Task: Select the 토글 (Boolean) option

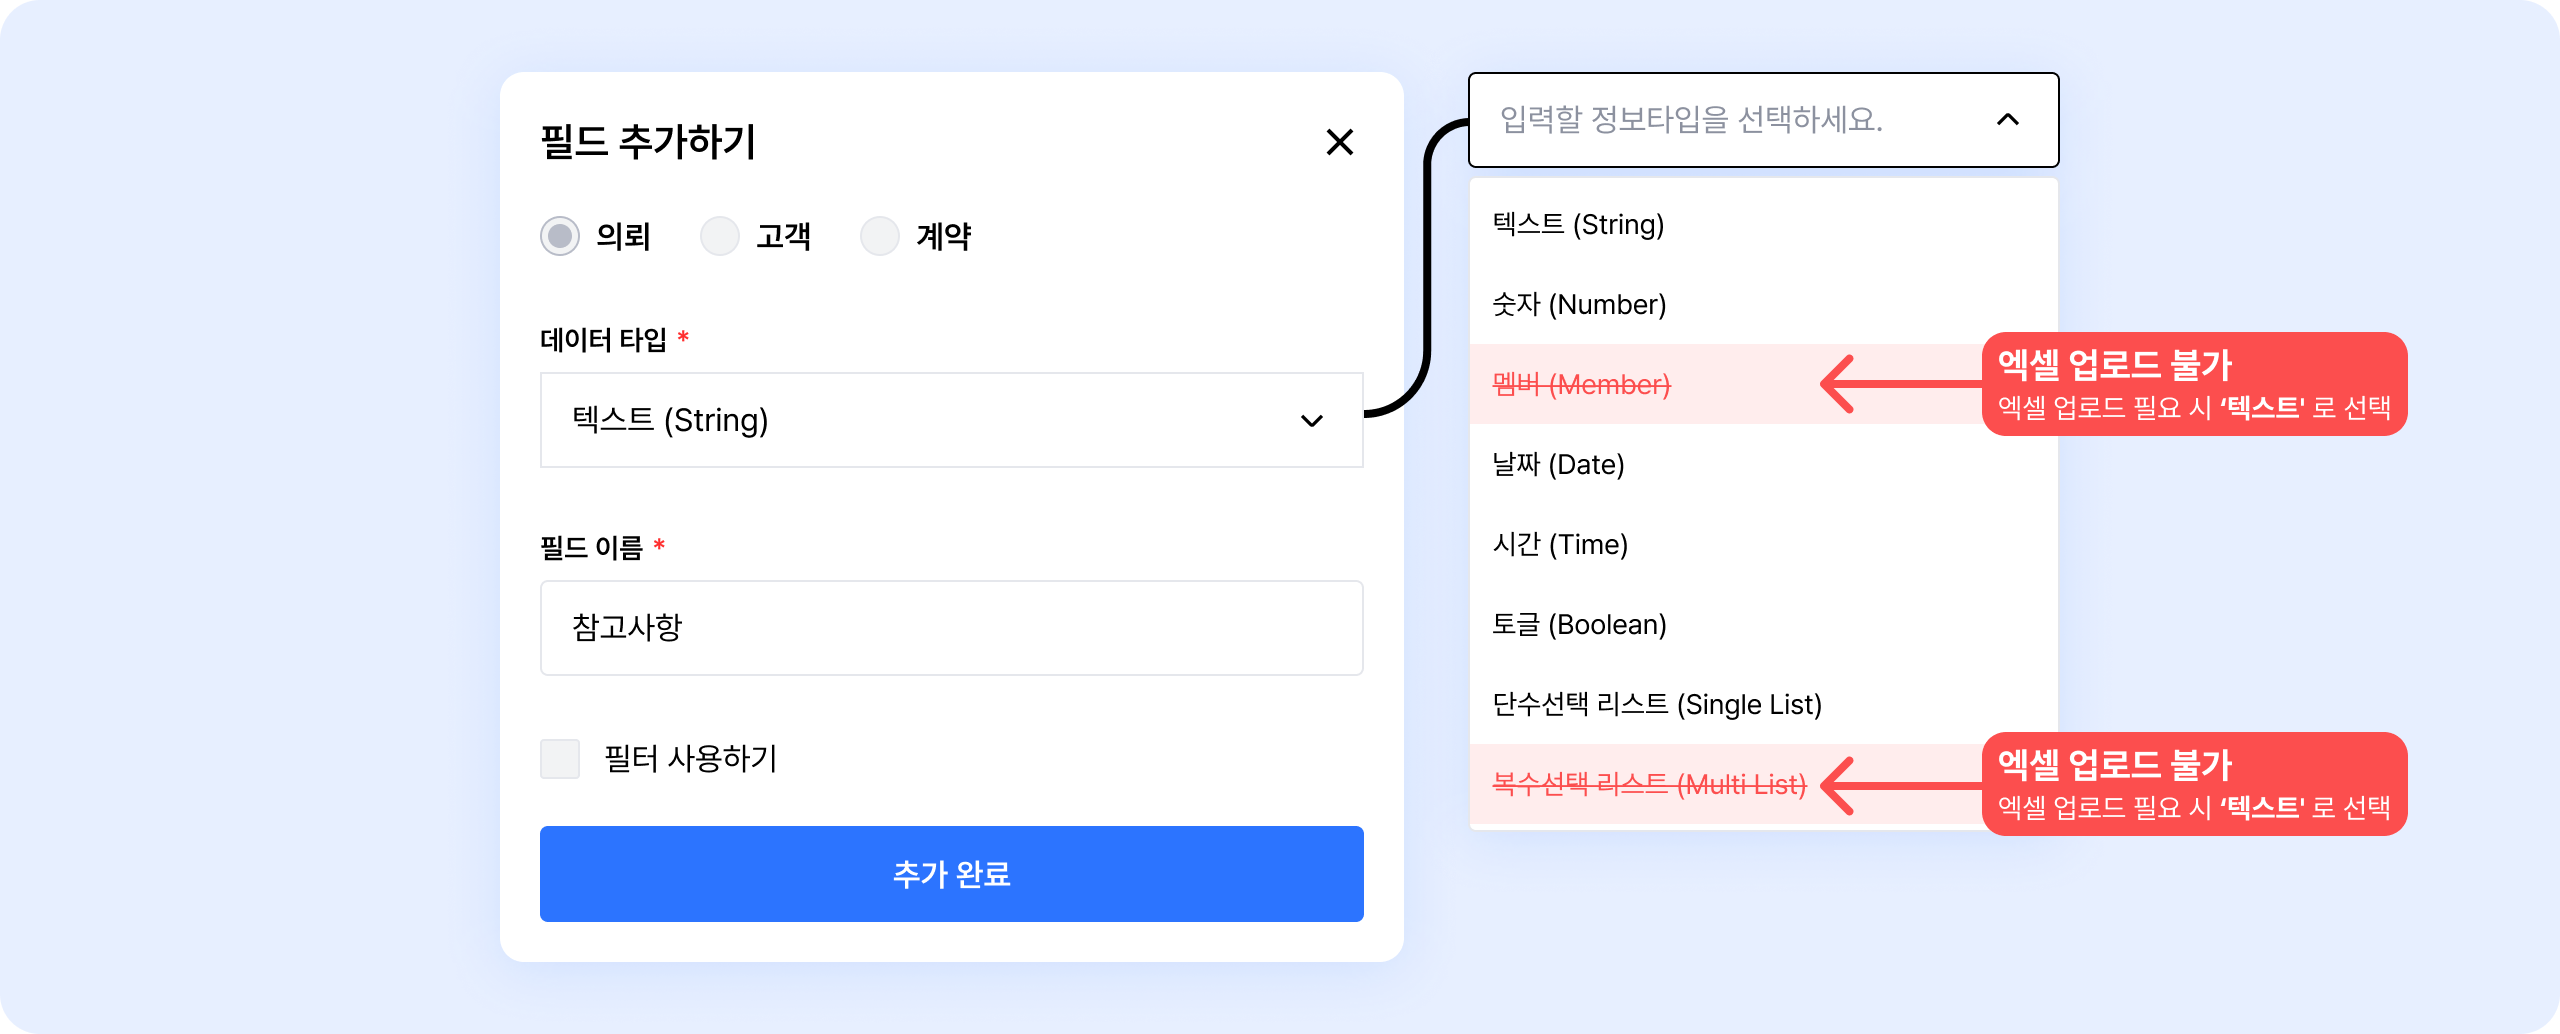Action: point(1579,624)
